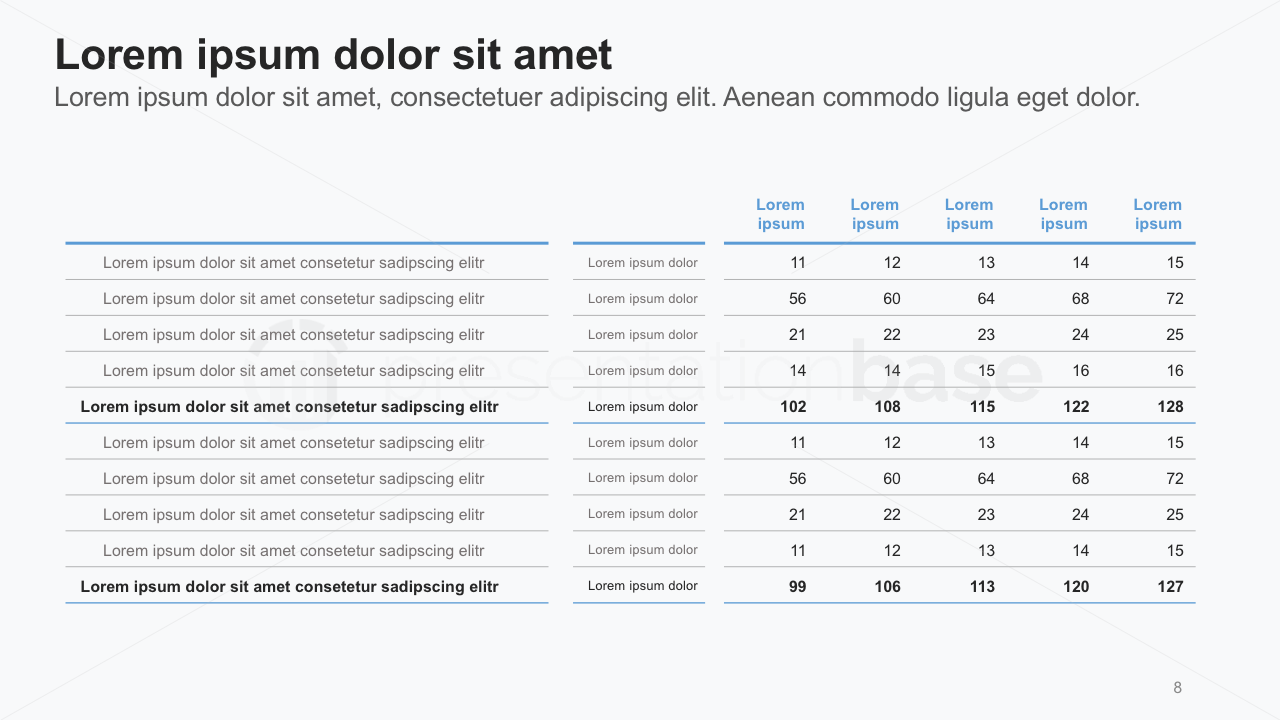Click the bold total cell 113
Image resolution: width=1280 pixels, height=720 pixels.
[982, 587]
